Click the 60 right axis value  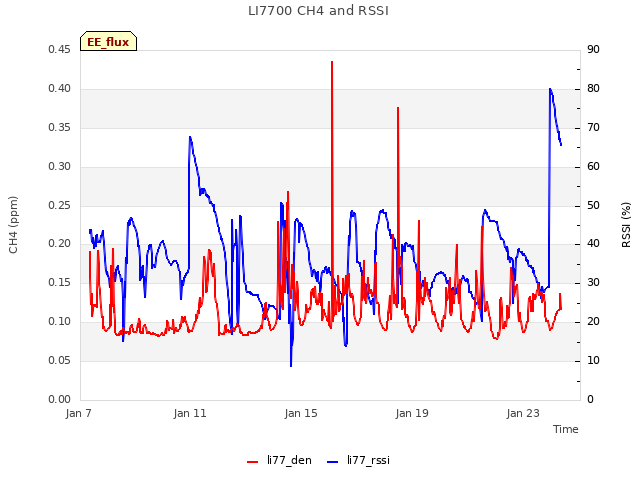593,167
